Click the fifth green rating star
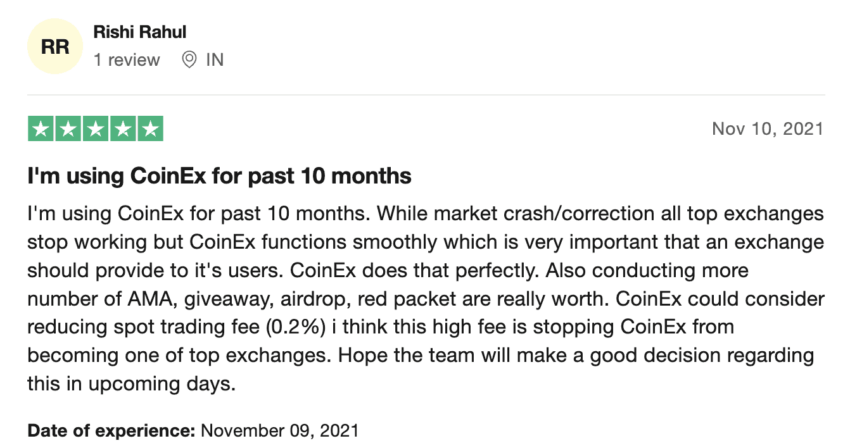The width and height of the screenshot is (850, 448). tap(149, 129)
